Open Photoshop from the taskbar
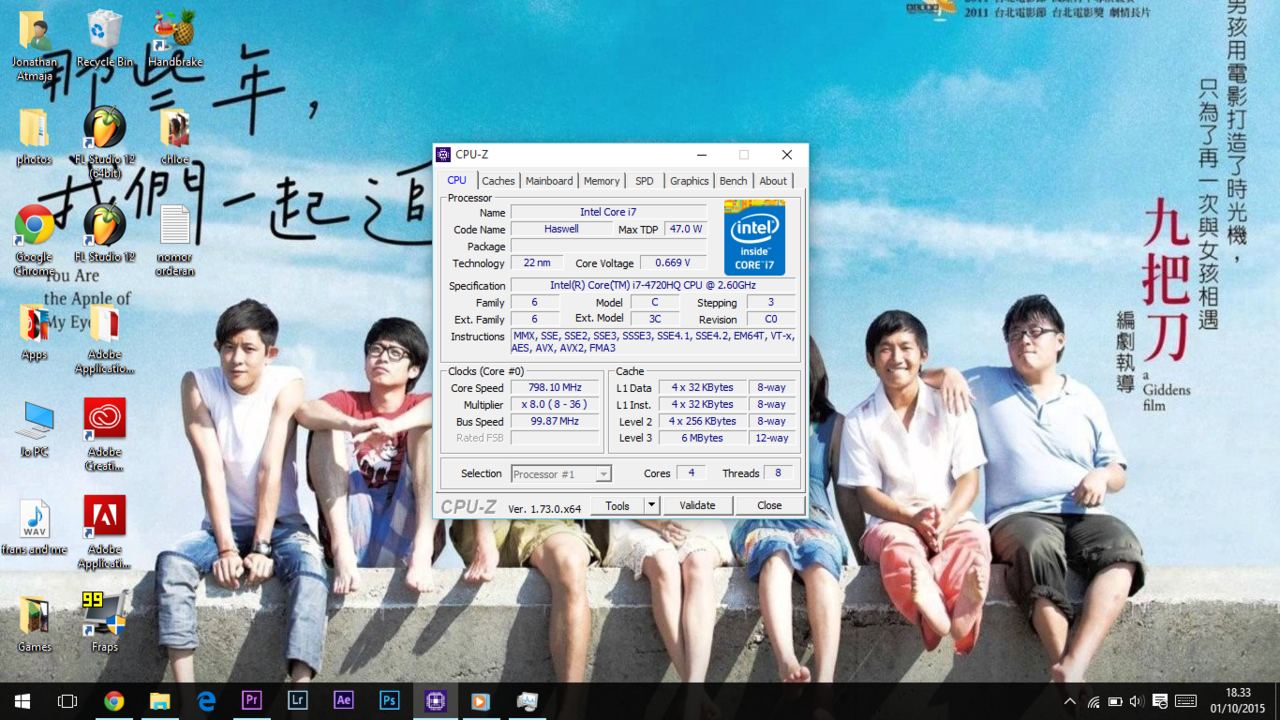 (x=390, y=701)
